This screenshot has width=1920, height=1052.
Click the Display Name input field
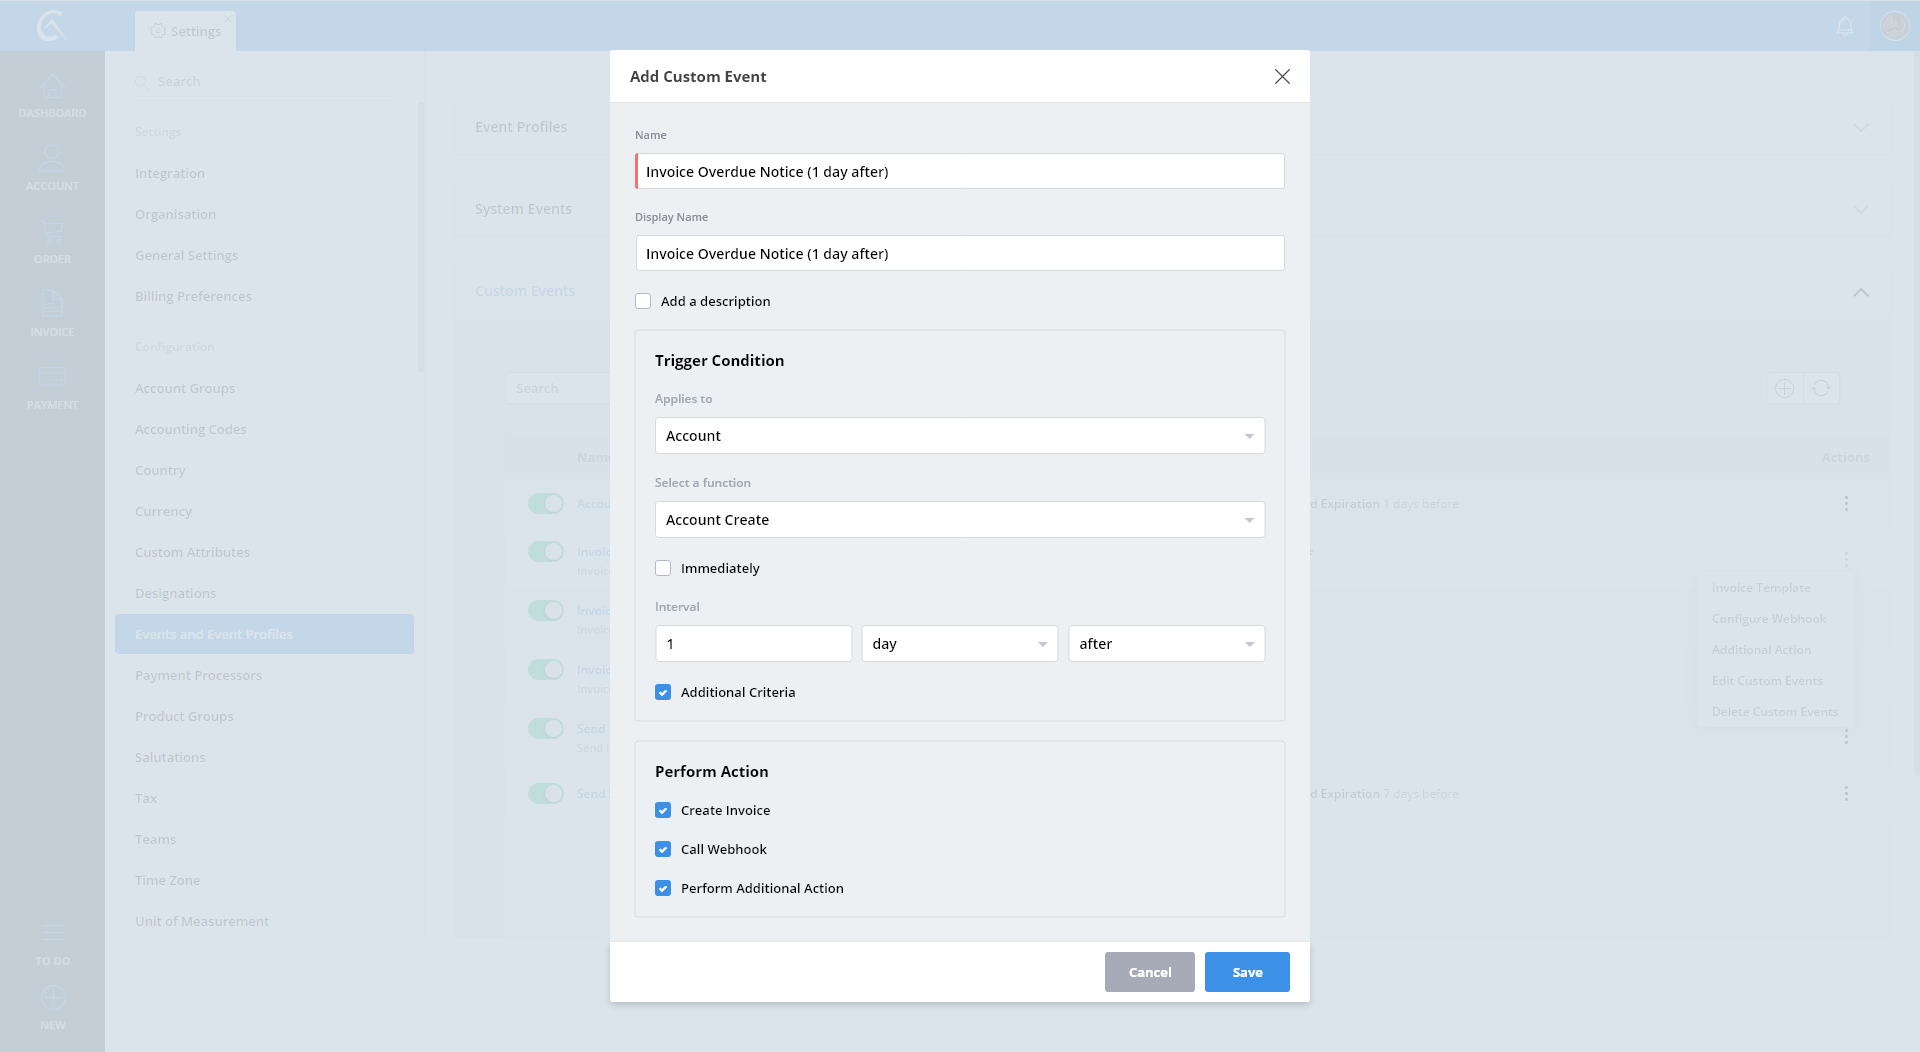pos(959,254)
